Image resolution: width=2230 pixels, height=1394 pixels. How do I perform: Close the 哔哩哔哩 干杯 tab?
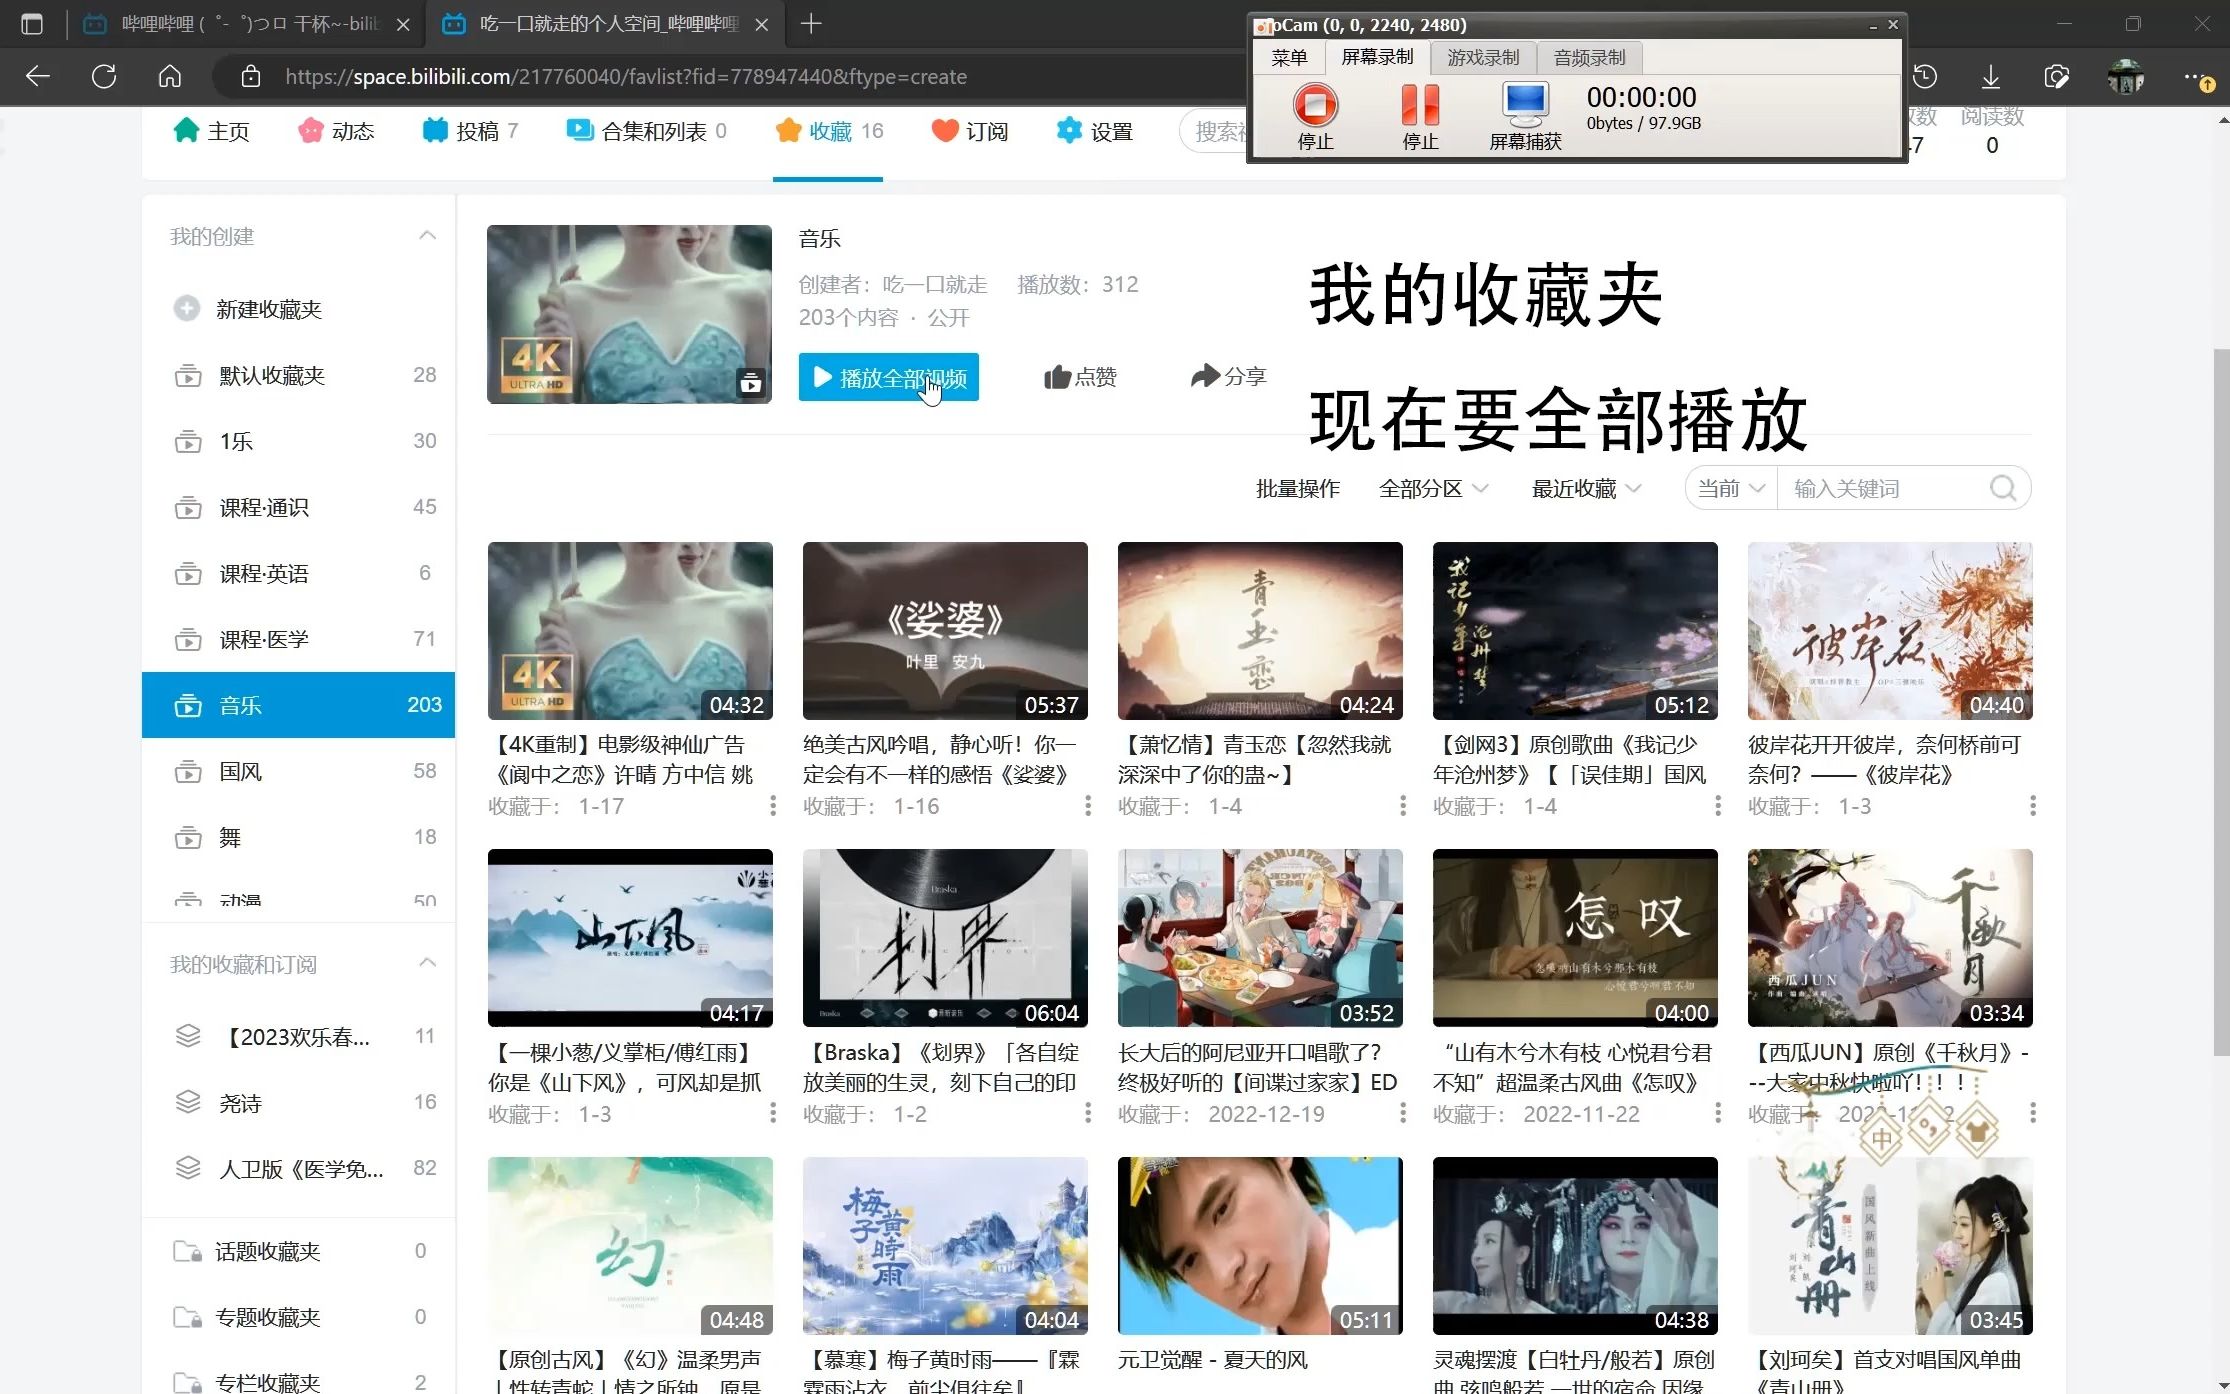tap(404, 24)
